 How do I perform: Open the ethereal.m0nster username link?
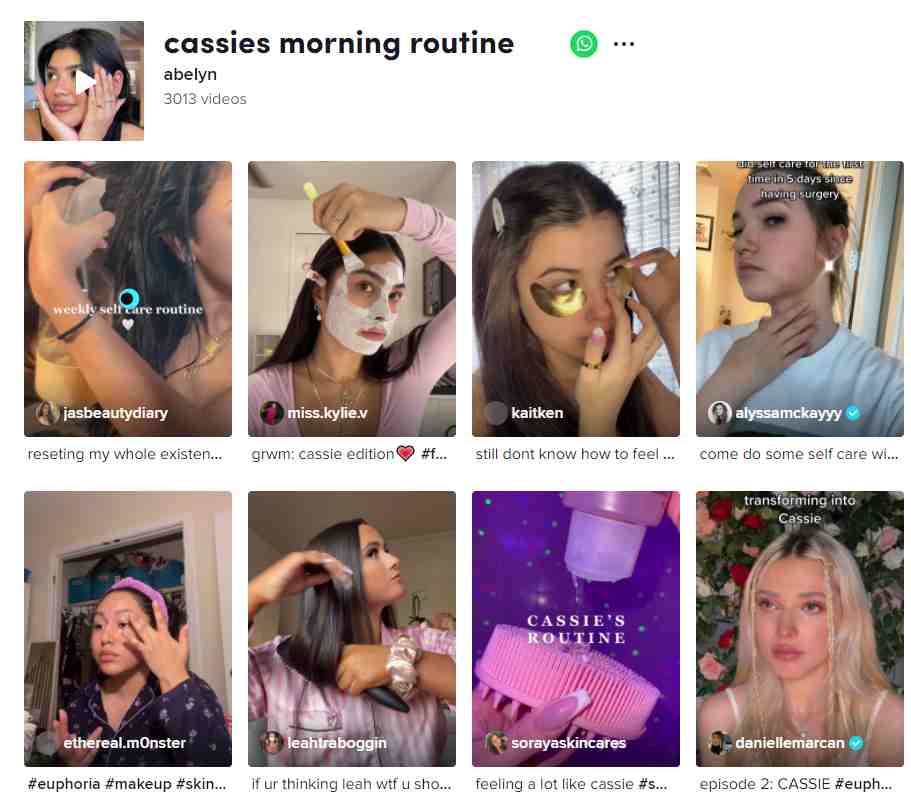coord(124,743)
